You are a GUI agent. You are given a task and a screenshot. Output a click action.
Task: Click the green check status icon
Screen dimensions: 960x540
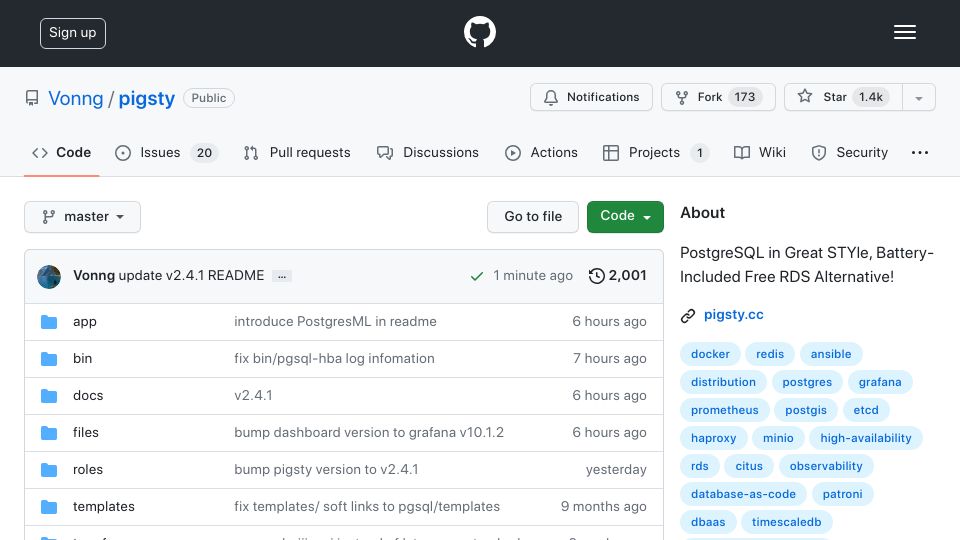pos(477,277)
